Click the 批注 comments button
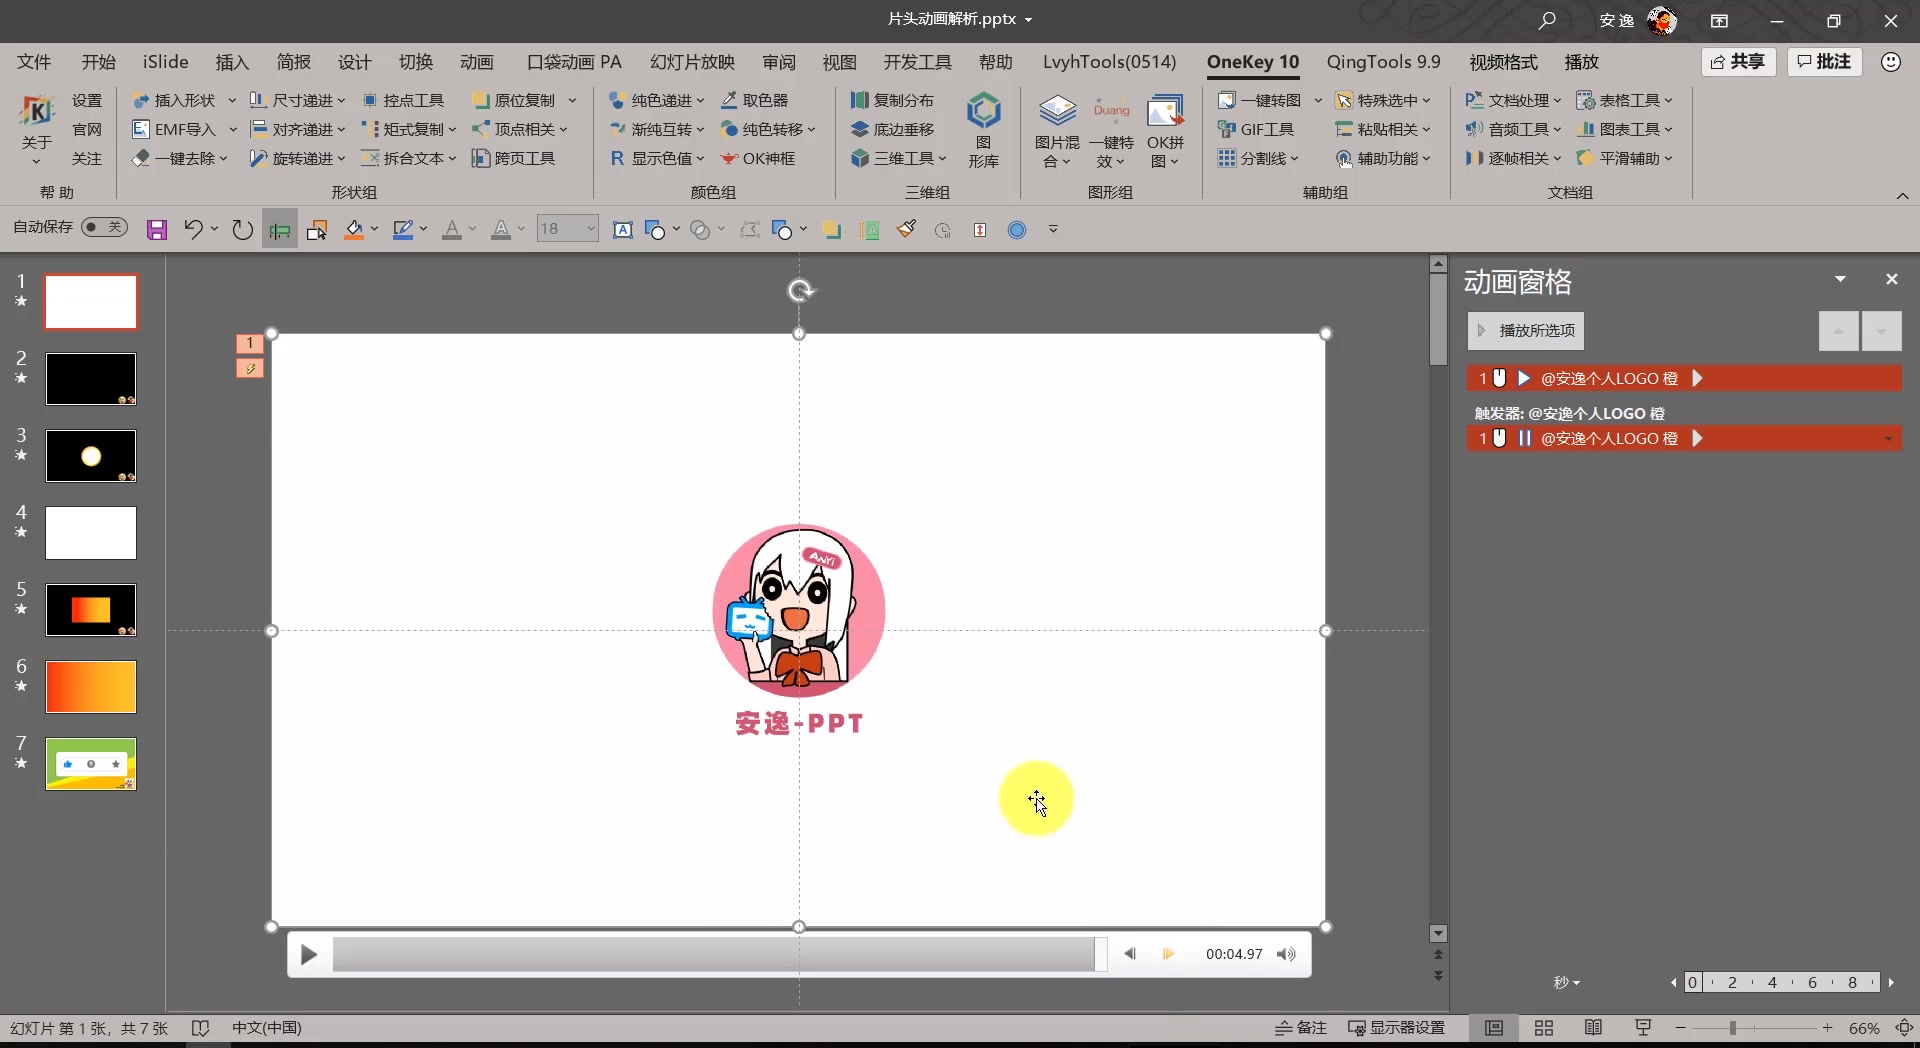This screenshot has height=1048, width=1920. click(1824, 62)
